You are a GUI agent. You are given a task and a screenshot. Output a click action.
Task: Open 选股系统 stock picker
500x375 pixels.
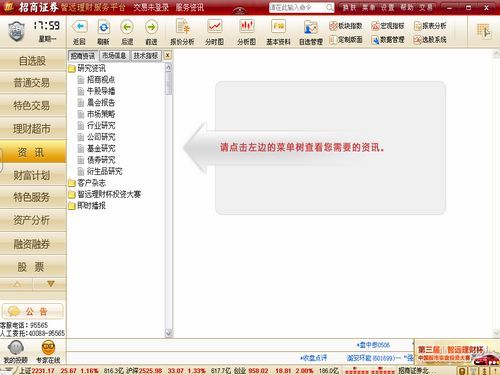coord(430,40)
